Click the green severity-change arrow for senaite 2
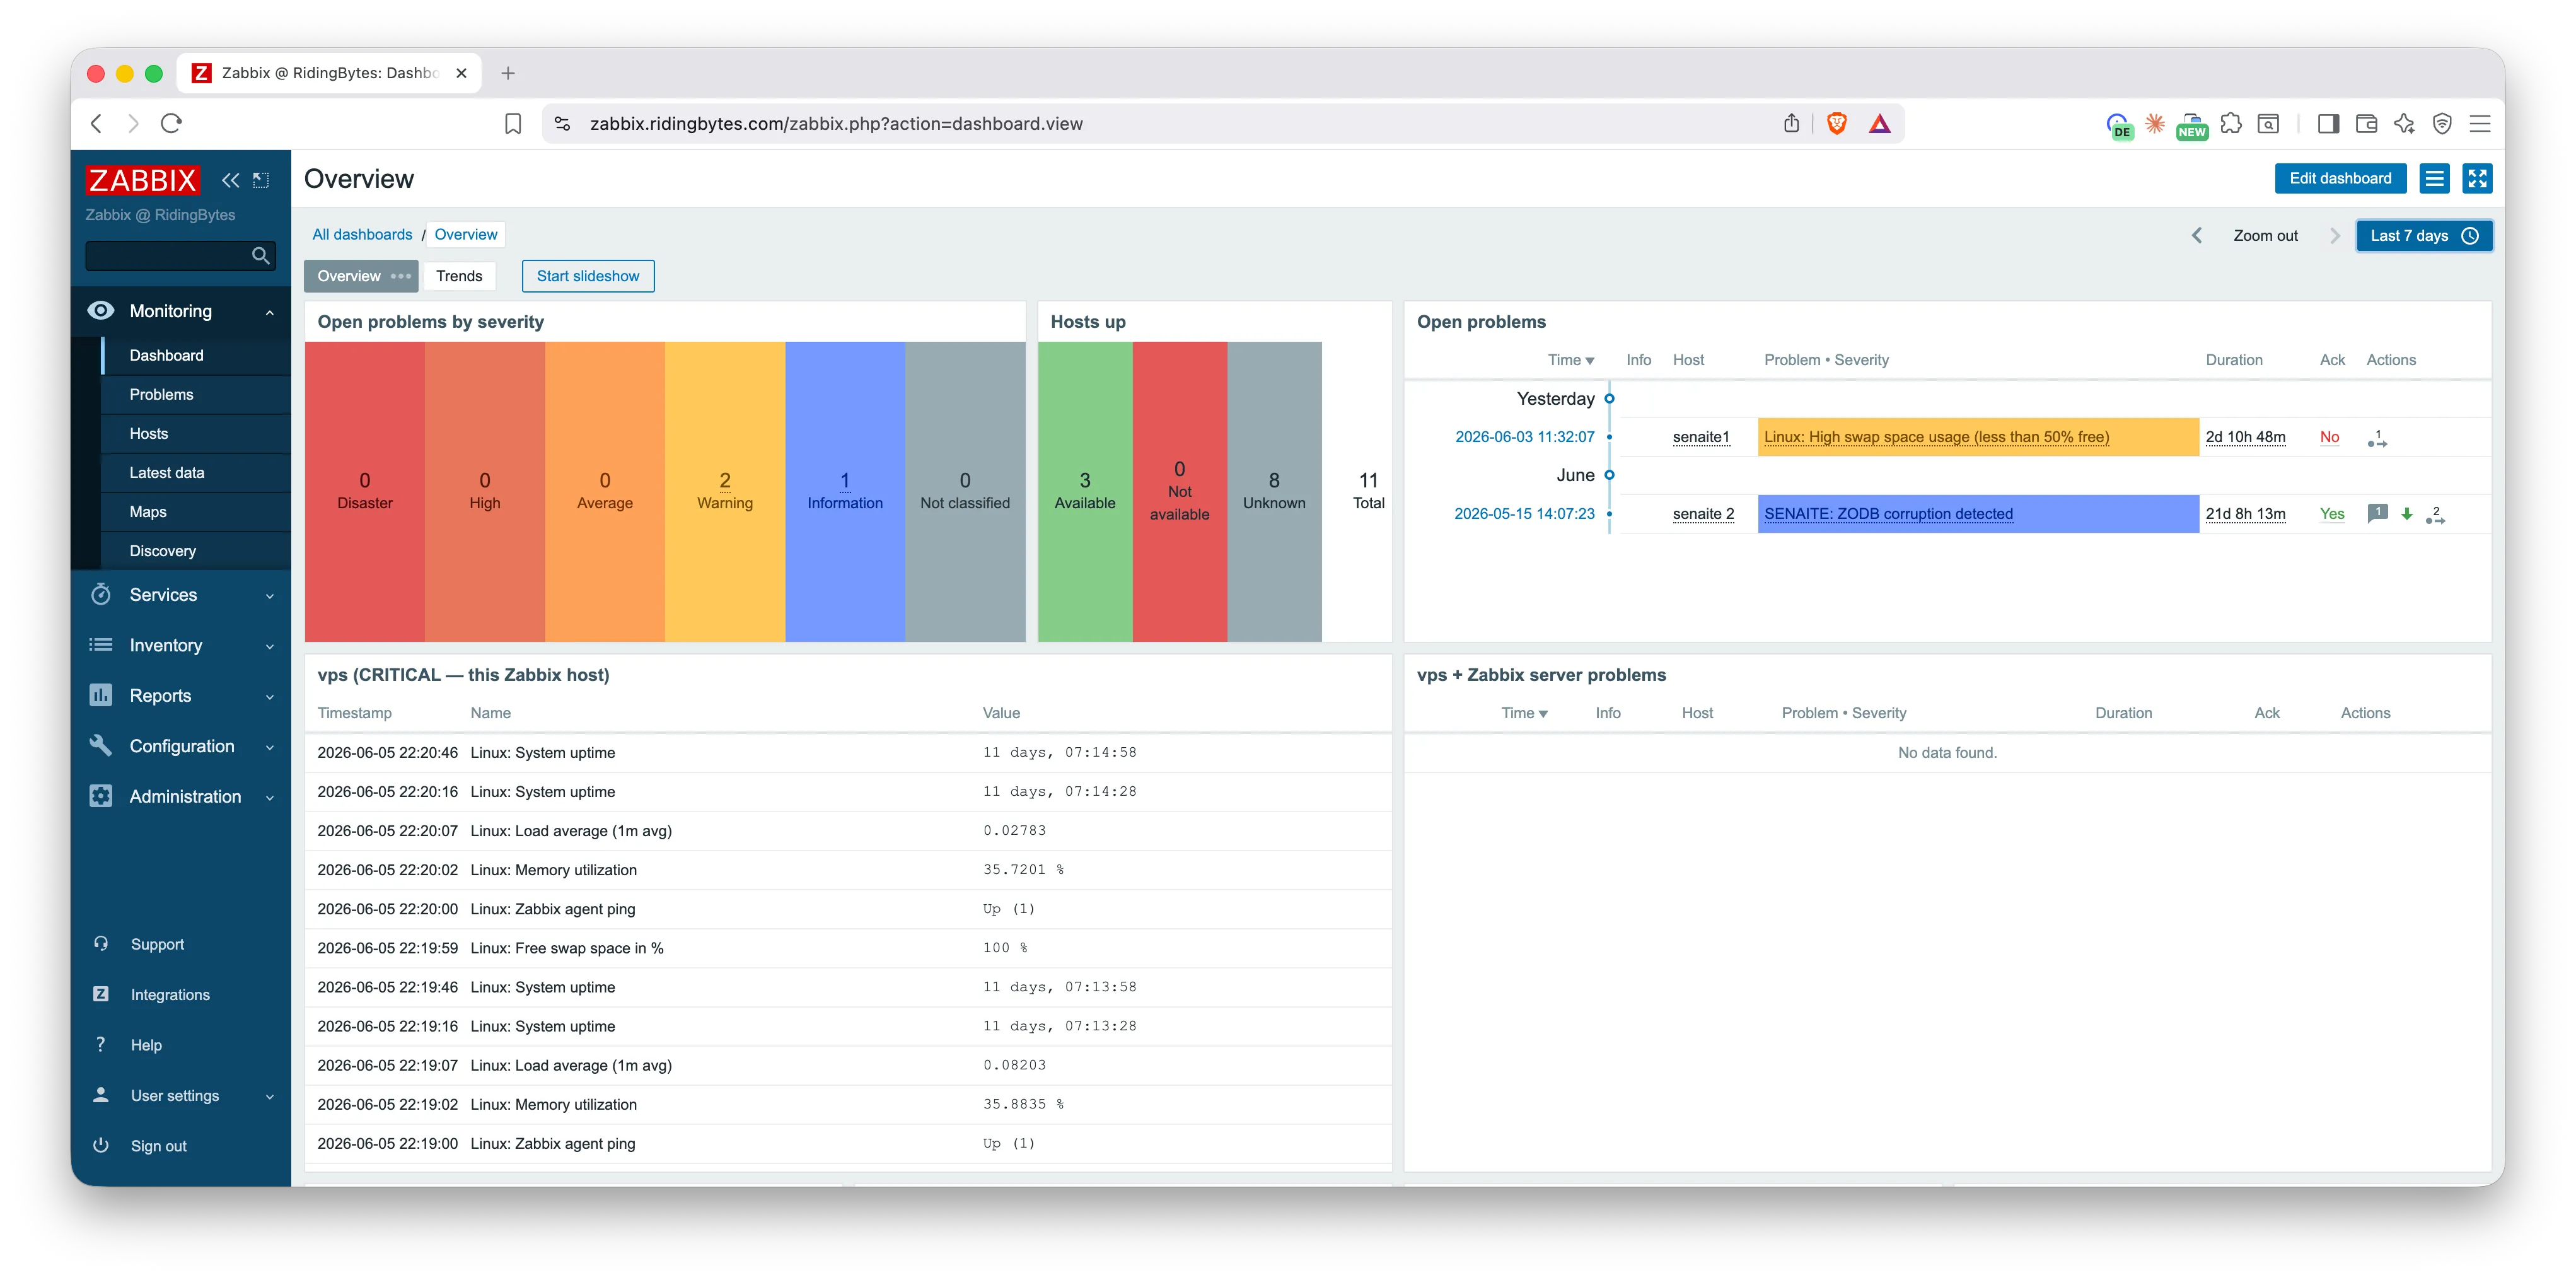The width and height of the screenshot is (2576, 1280). [x=2407, y=514]
